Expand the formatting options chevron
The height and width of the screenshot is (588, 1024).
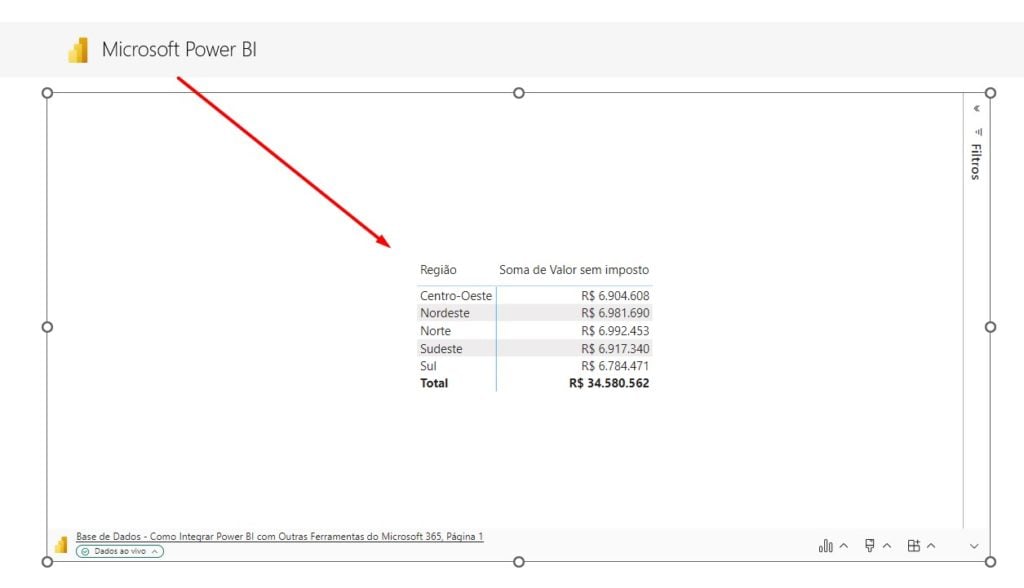887,546
